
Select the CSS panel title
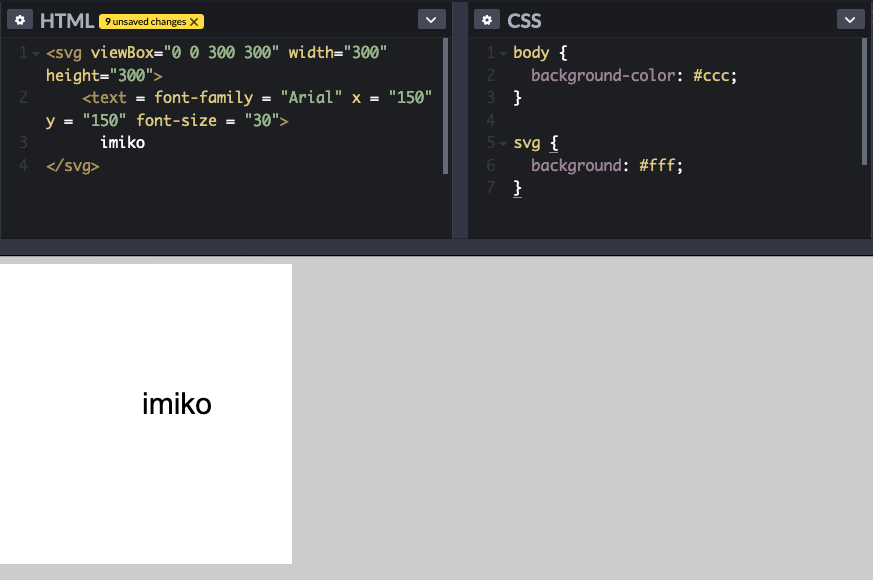click(524, 21)
